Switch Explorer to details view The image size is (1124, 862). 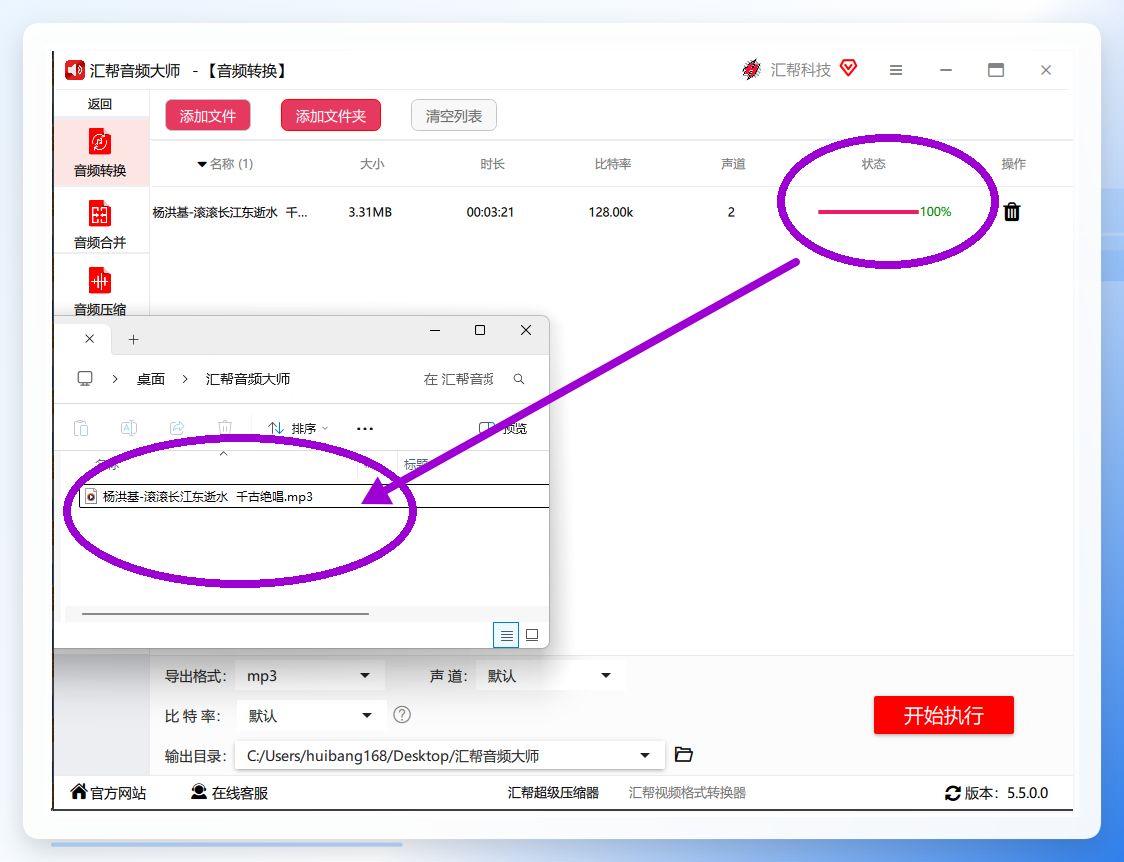[506, 635]
